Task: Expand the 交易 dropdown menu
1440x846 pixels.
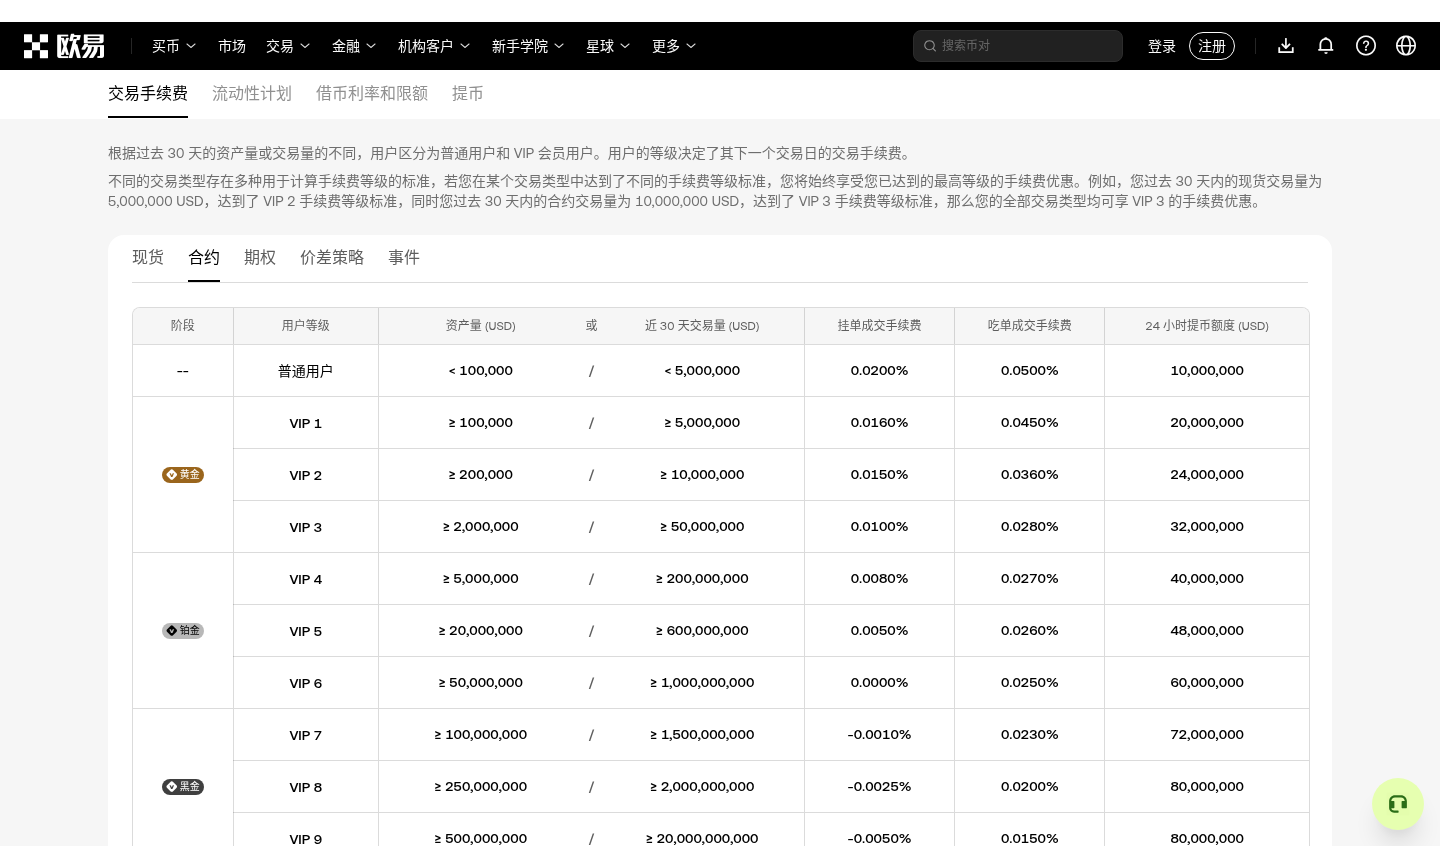Action: (288, 46)
